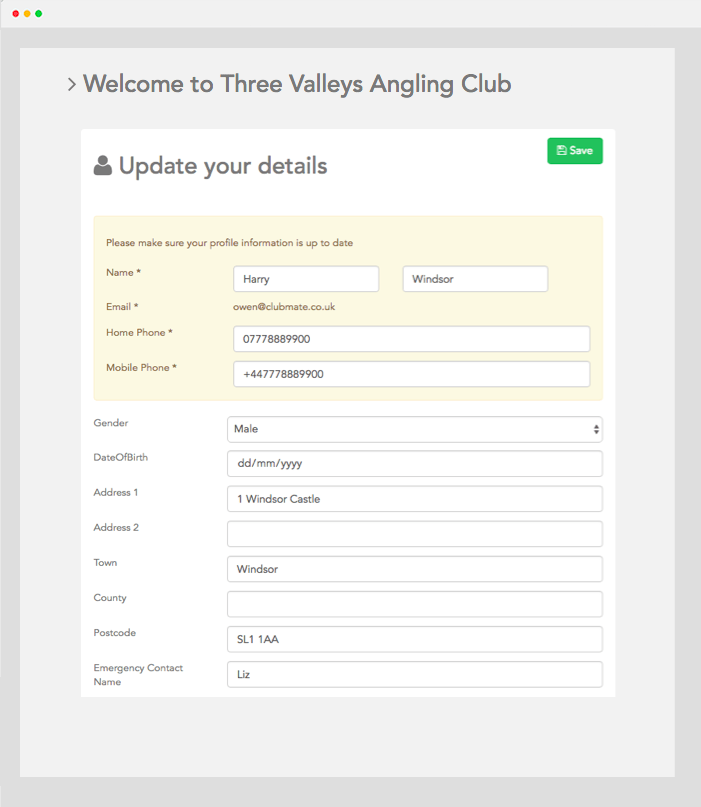Viewport: 701px width, 807px height.
Task: Click the Gender dropdown arrows
Action: tap(596, 429)
